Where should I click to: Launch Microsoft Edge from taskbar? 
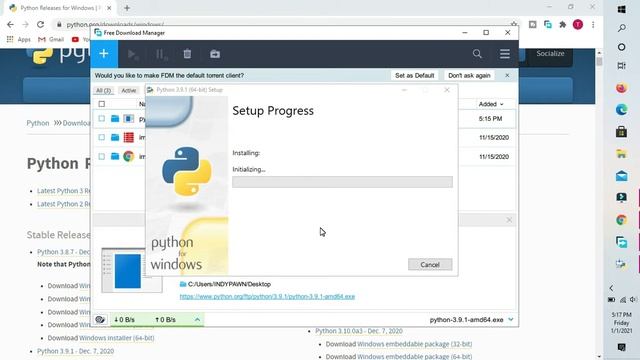pos(622,109)
